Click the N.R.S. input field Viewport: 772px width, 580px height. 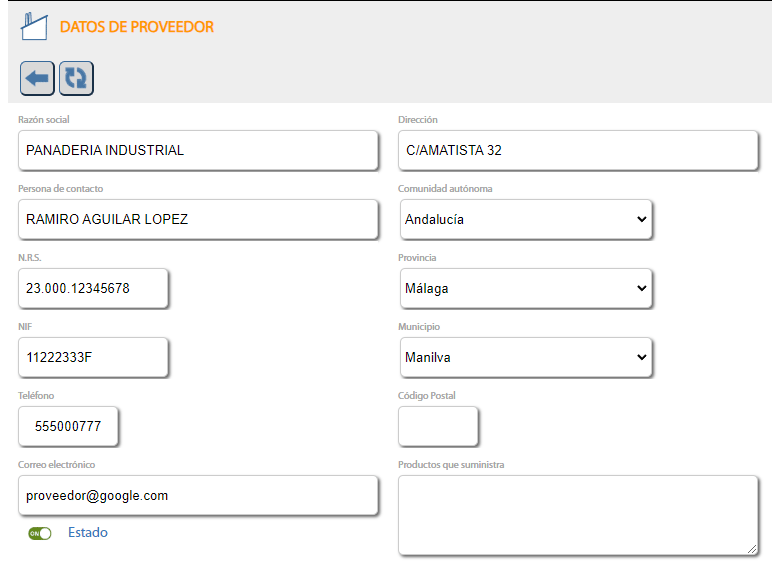[94, 289]
